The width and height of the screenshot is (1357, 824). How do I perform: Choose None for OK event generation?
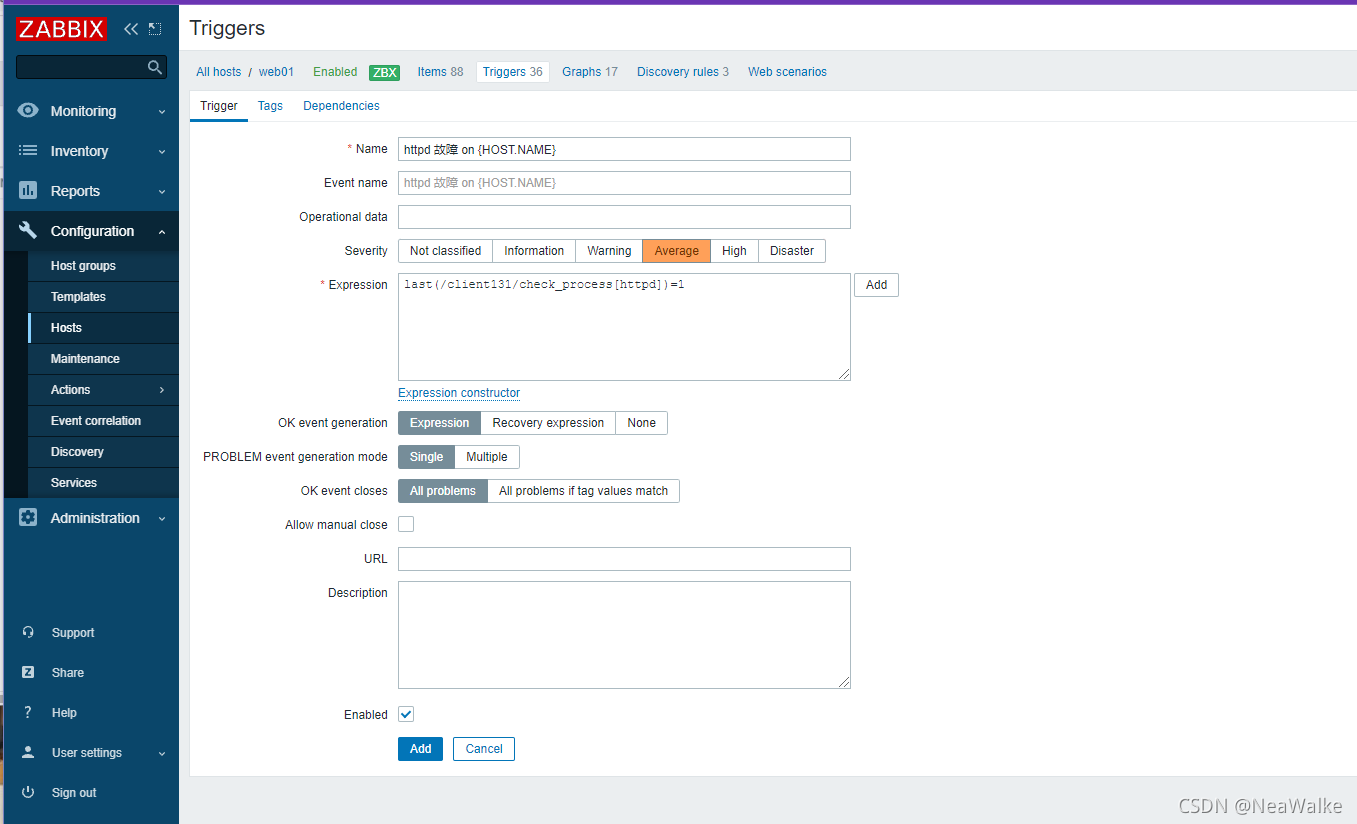pyautogui.click(x=642, y=423)
